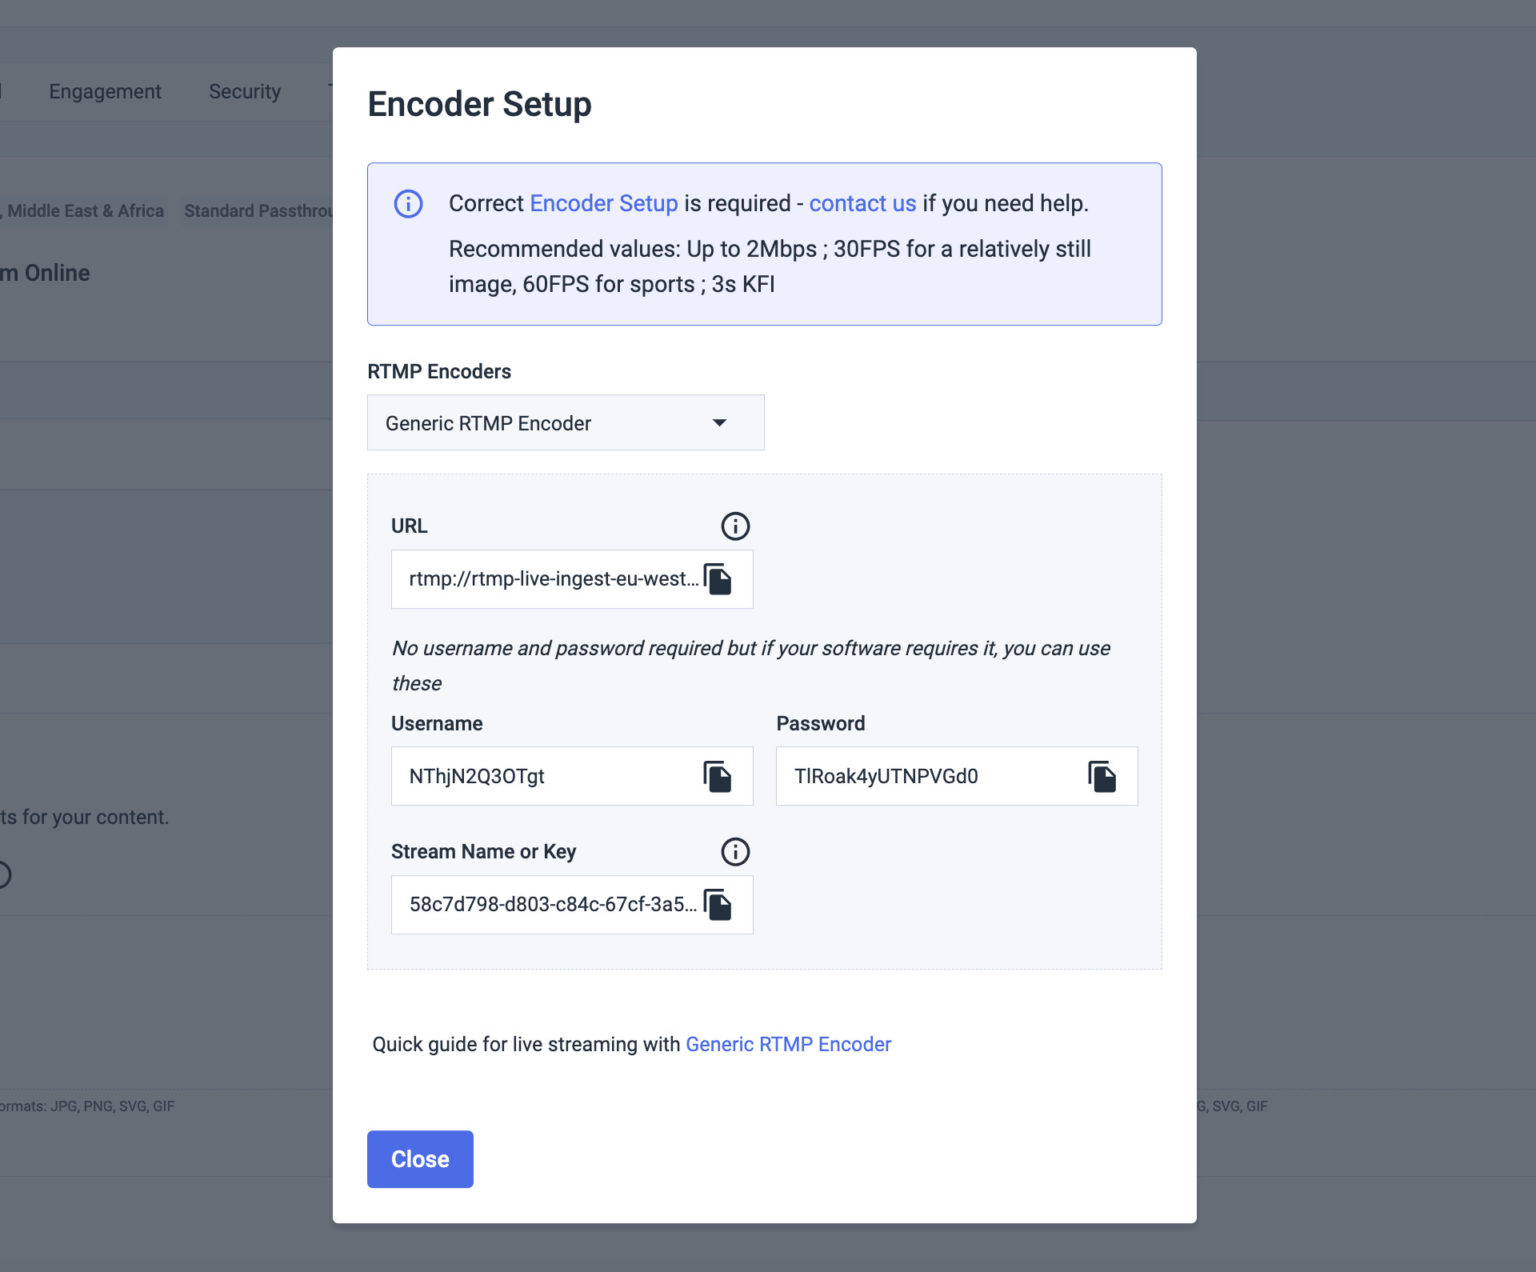Click the copy icon inside the URL field
This screenshot has height=1272, width=1536.
719,578
